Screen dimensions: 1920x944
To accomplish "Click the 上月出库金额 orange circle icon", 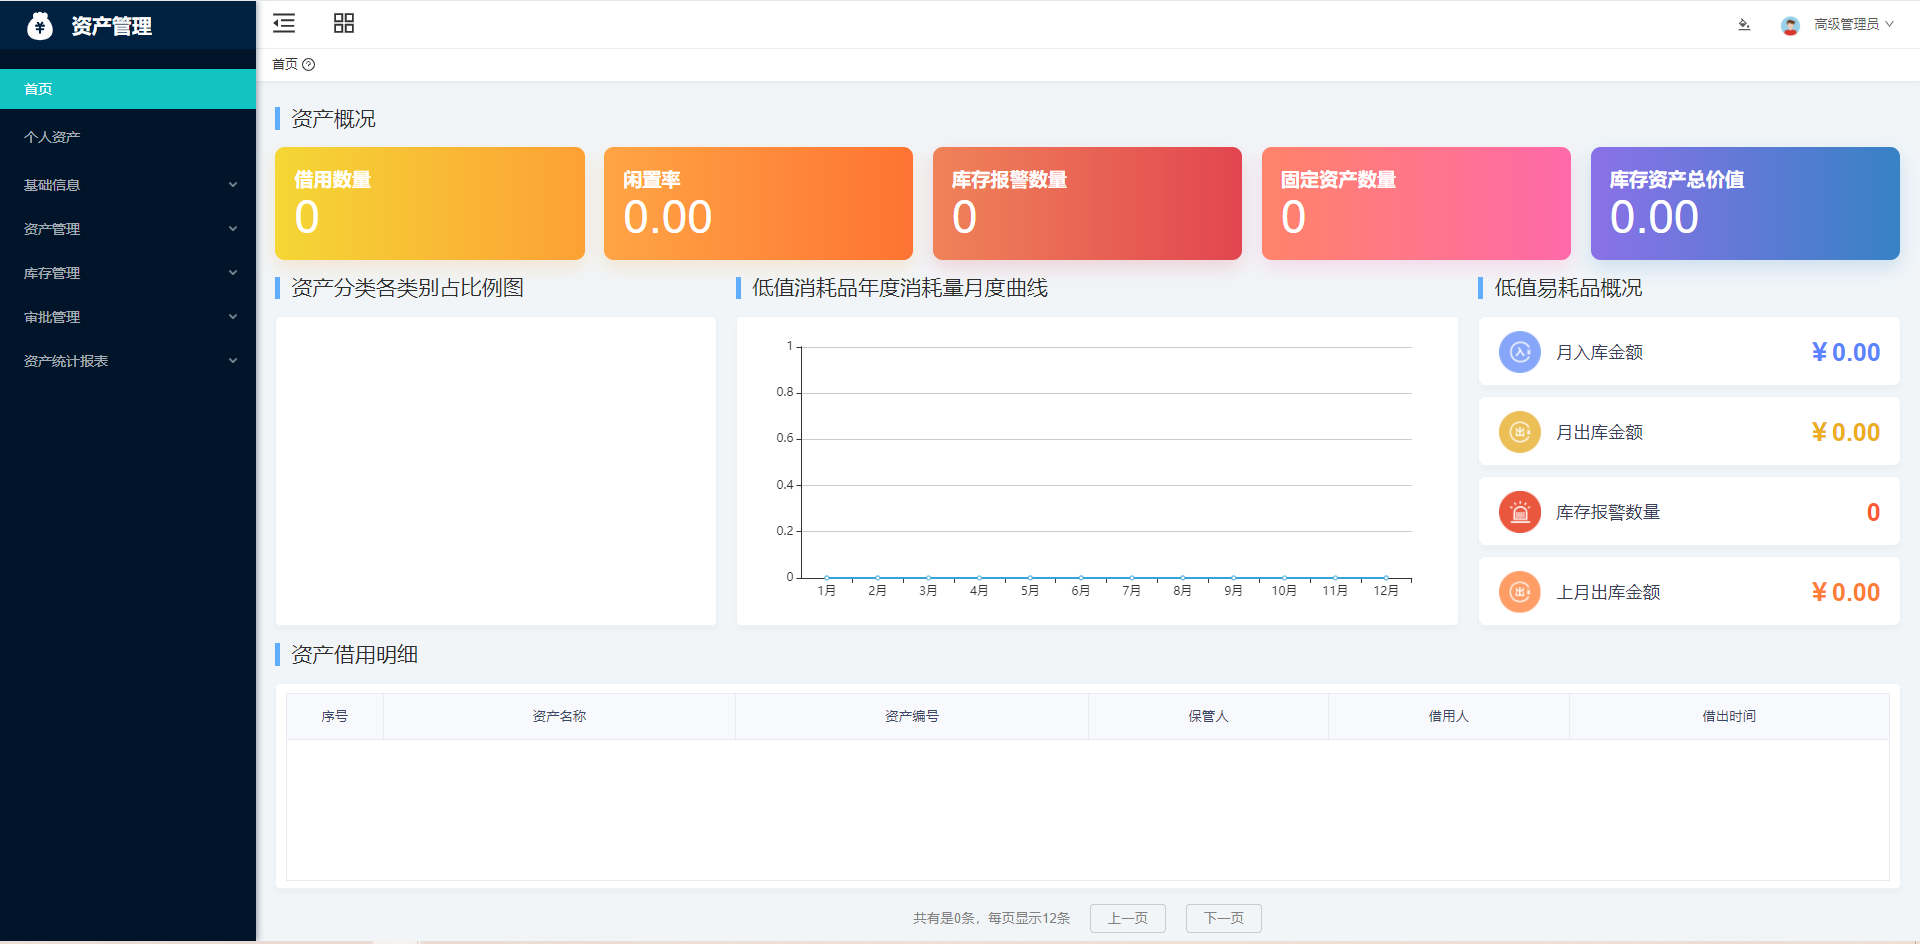I will click(x=1519, y=592).
